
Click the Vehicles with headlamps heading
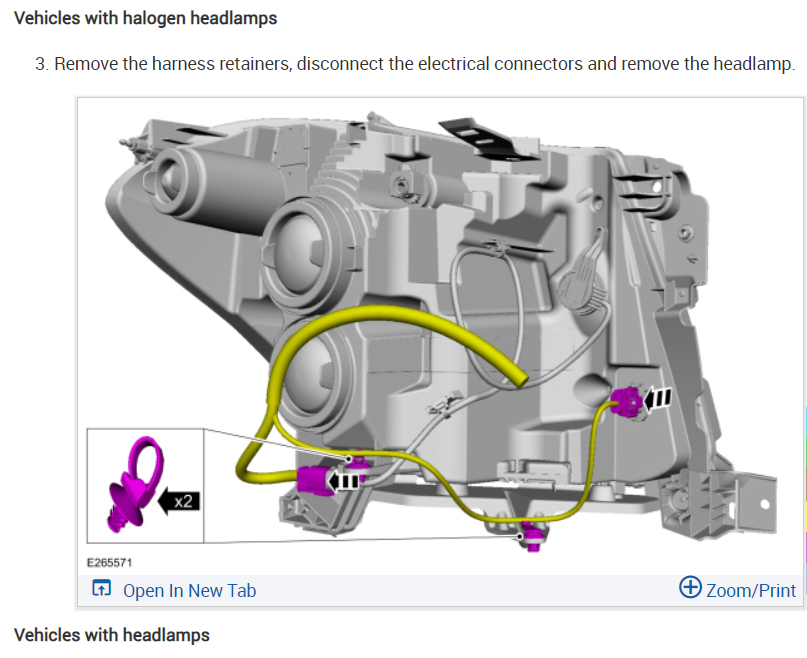coord(112,635)
